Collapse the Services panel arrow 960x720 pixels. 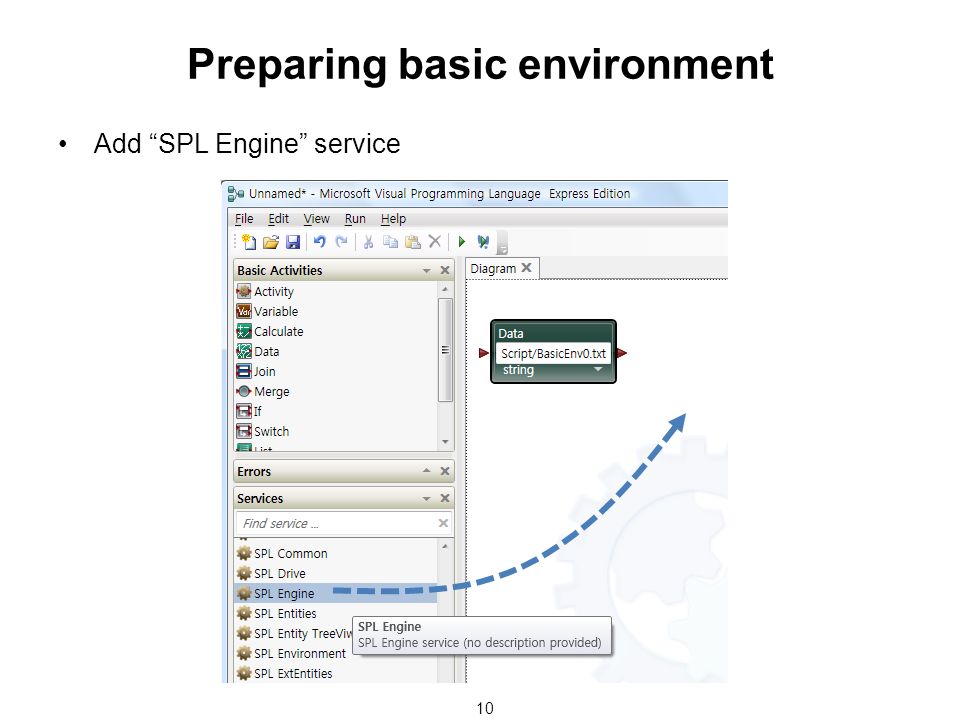coord(426,499)
